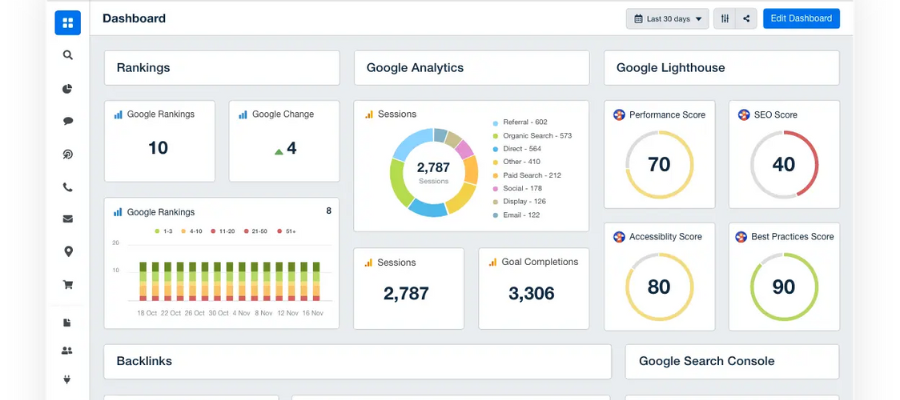Image resolution: width=900 pixels, height=400 pixels.
Task: Toggle the 1-3 legend series
Action: click(x=164, y=231)
